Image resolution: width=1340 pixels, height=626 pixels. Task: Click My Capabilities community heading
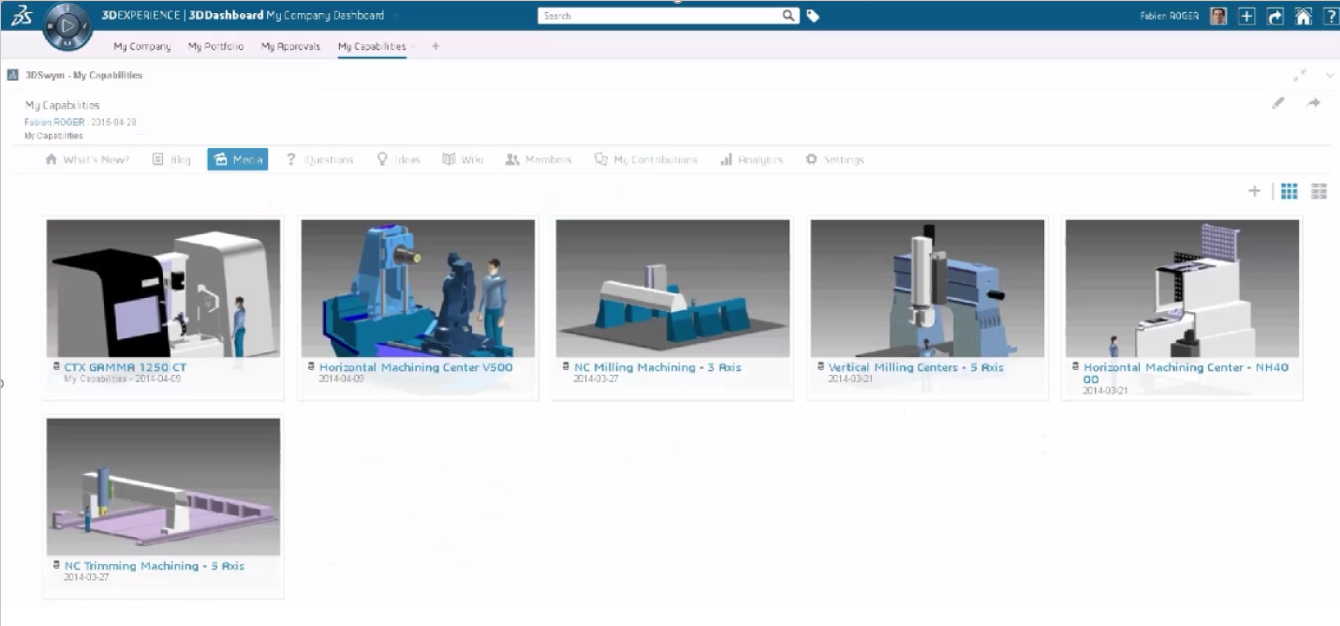62,105
